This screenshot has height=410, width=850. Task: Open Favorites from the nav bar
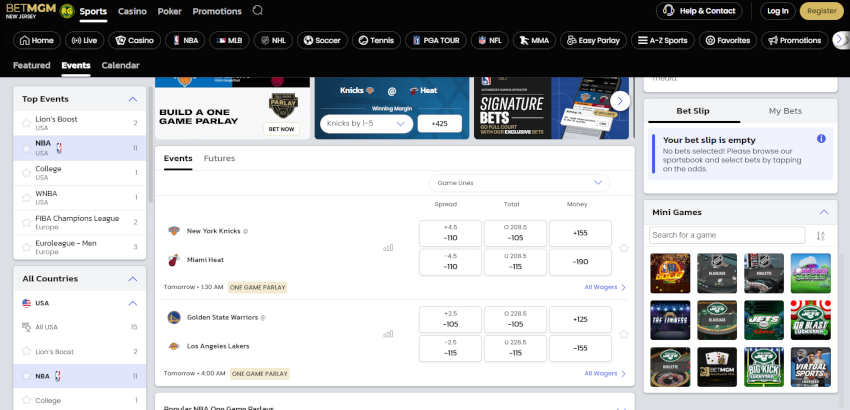(727, 40)
